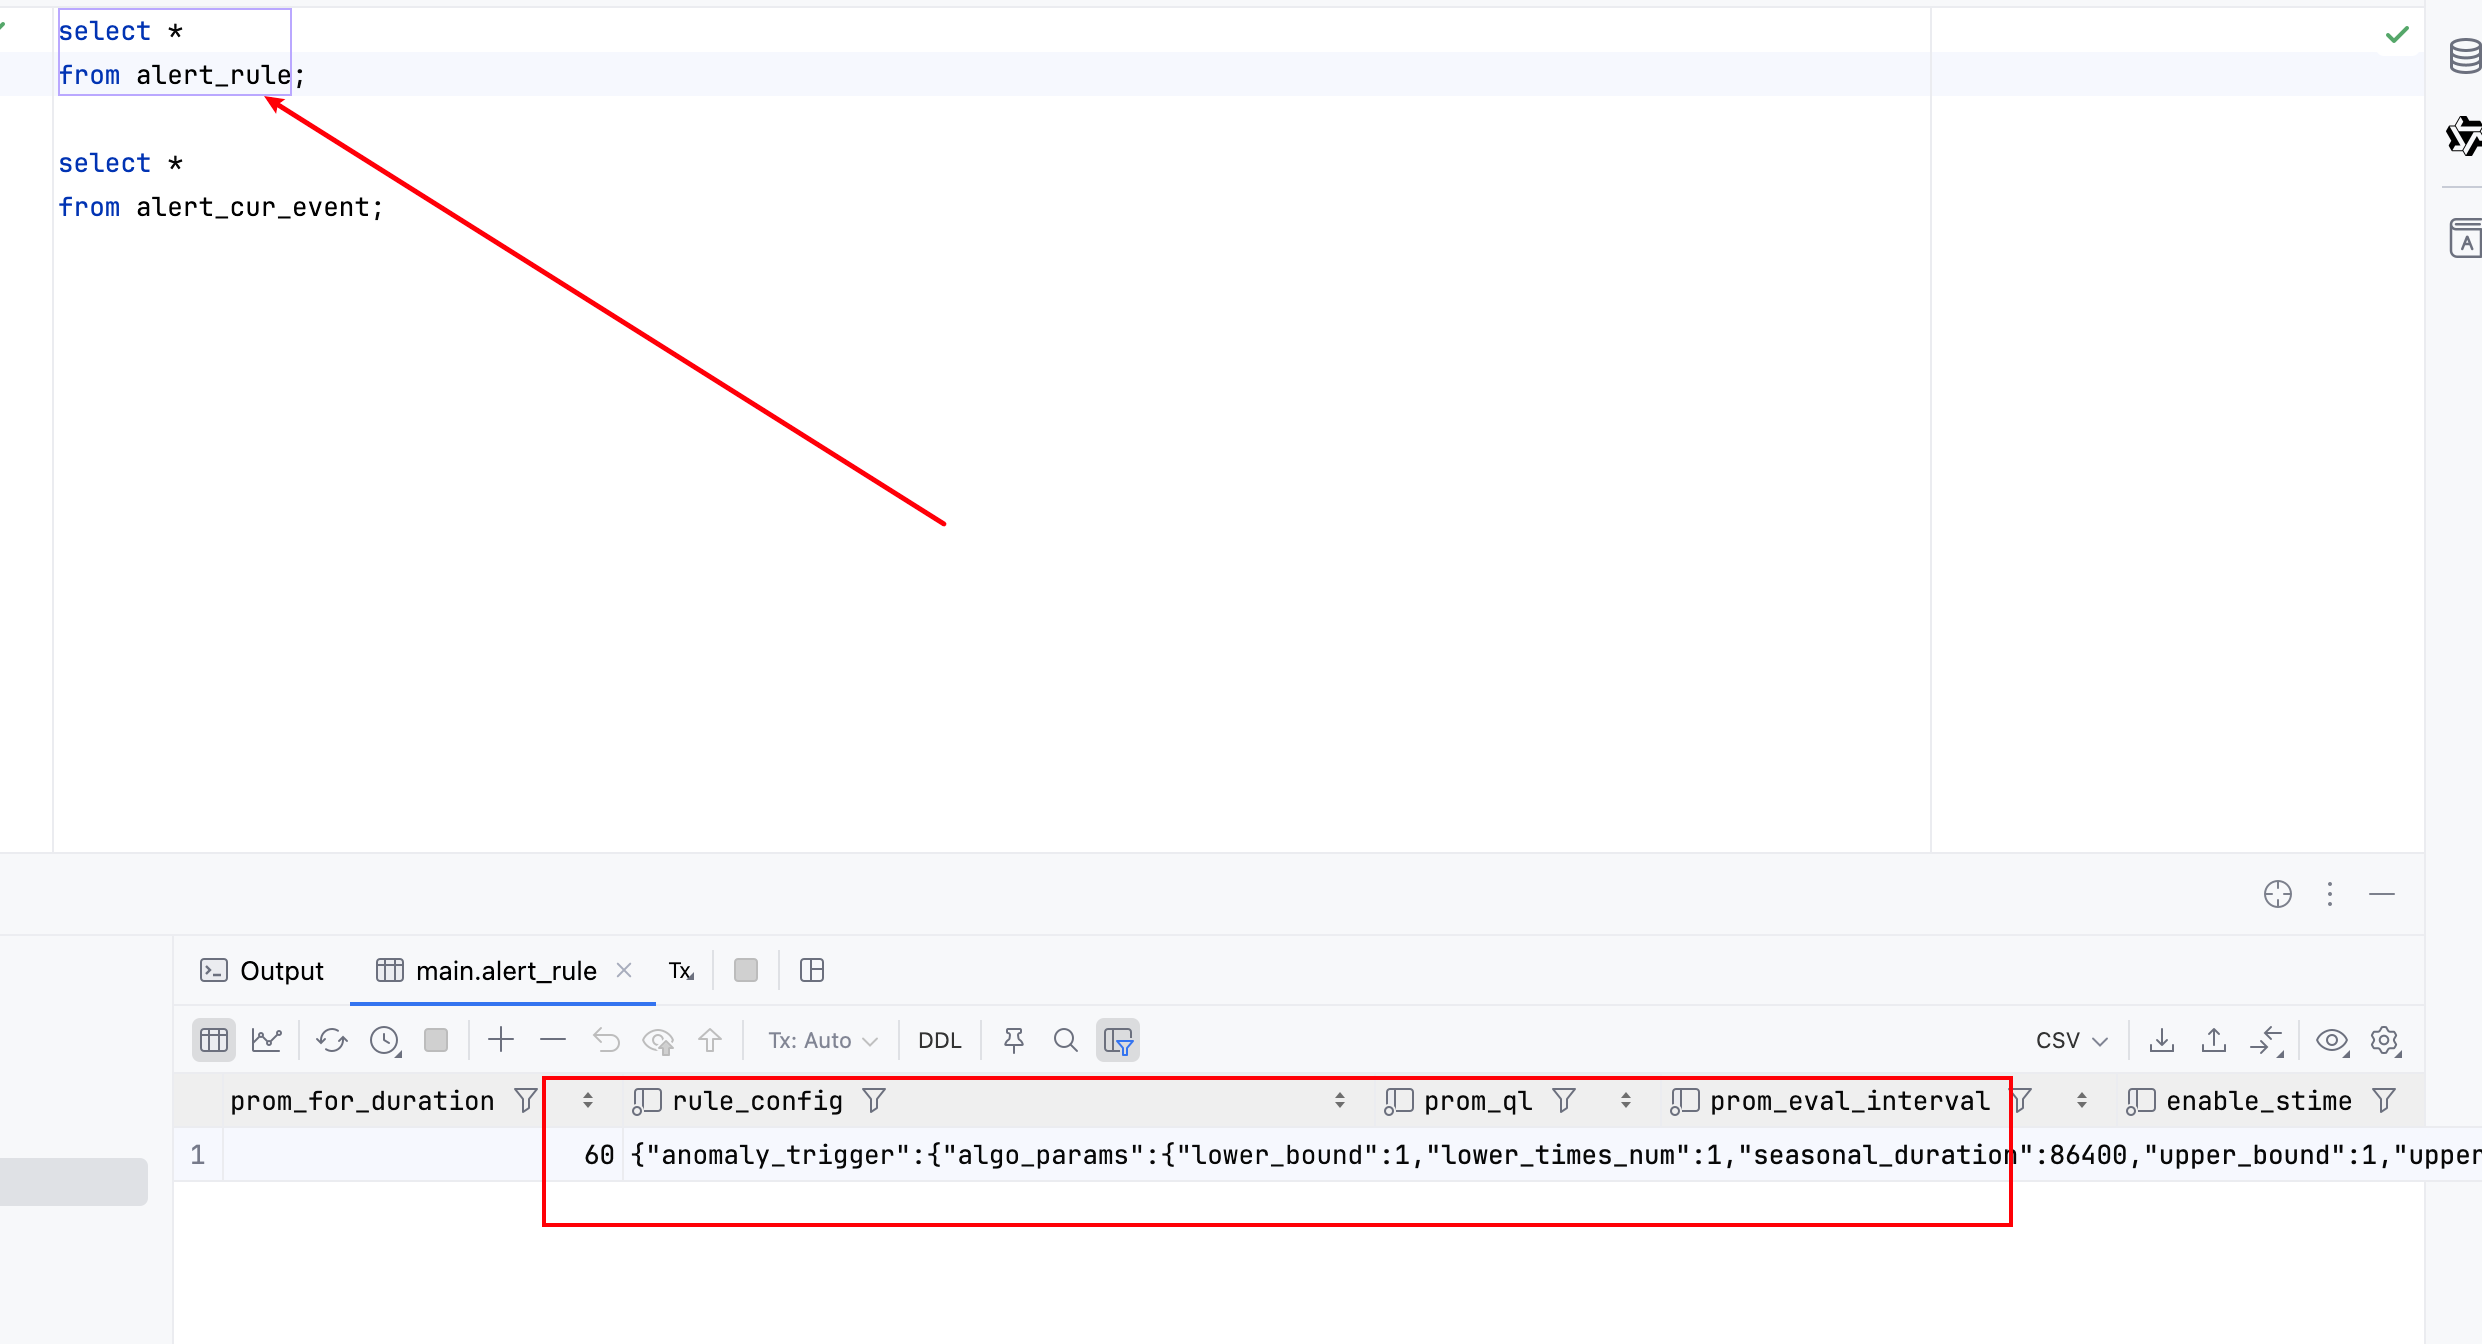
Task: Switch results to chart view
Action: click(x=266, y=1040)
